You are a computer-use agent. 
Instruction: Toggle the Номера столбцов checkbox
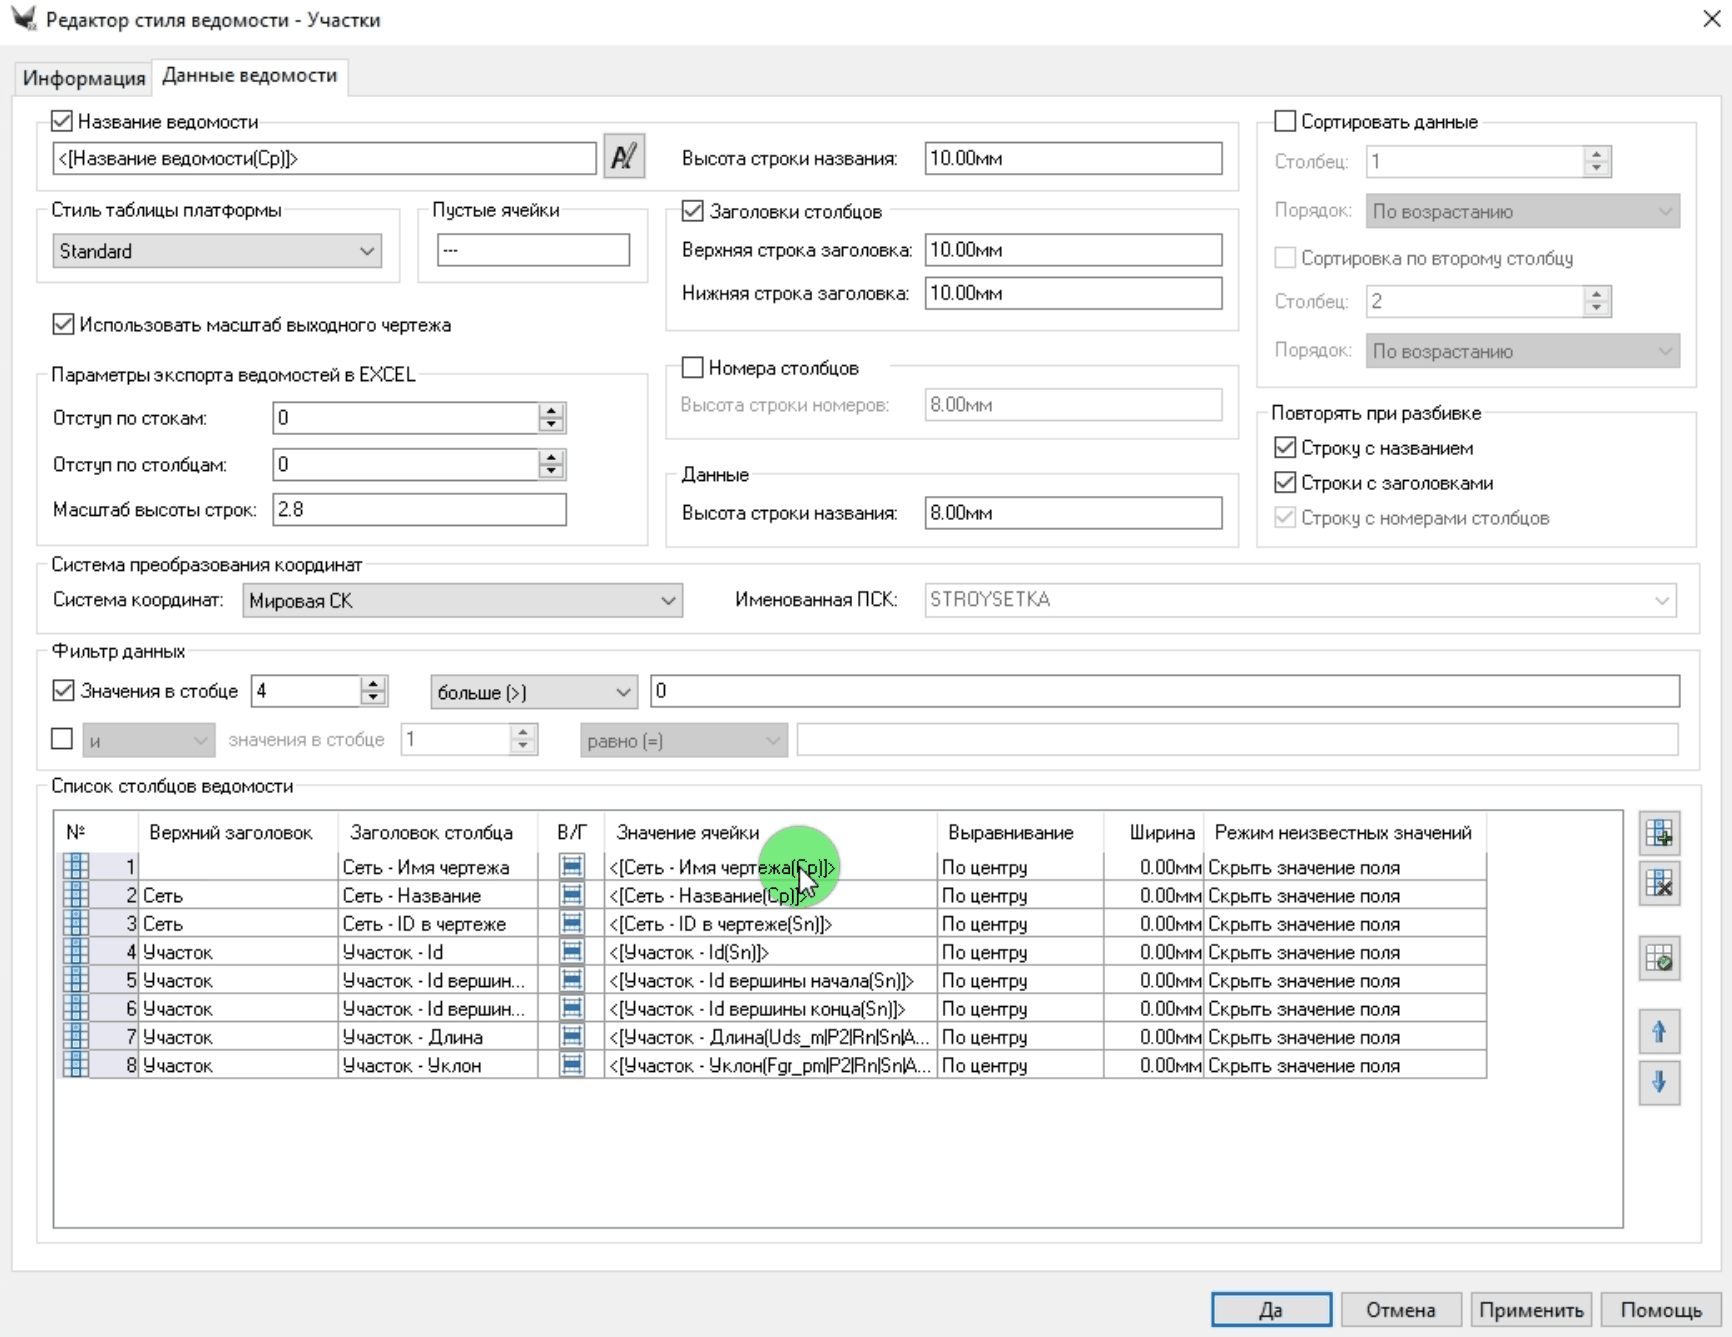[x=692, y=368]
